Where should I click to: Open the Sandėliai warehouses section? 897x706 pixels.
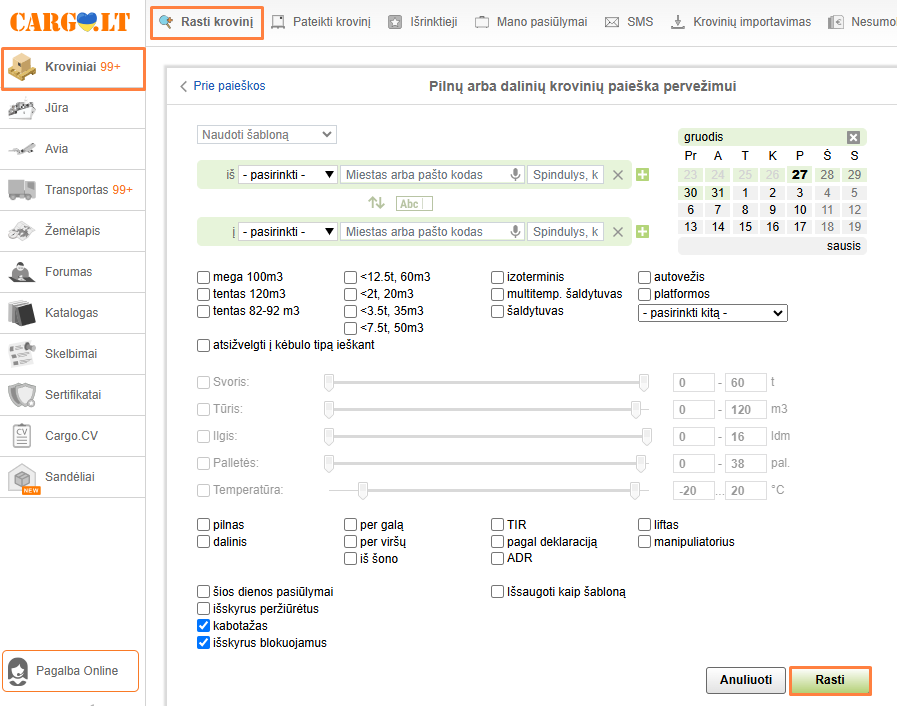click(72, 477)
